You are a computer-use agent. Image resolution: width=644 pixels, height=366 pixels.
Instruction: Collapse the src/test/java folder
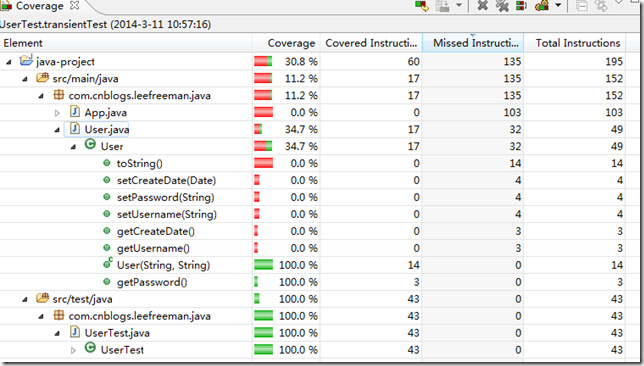pyautogui.click(x=25, y=299)
